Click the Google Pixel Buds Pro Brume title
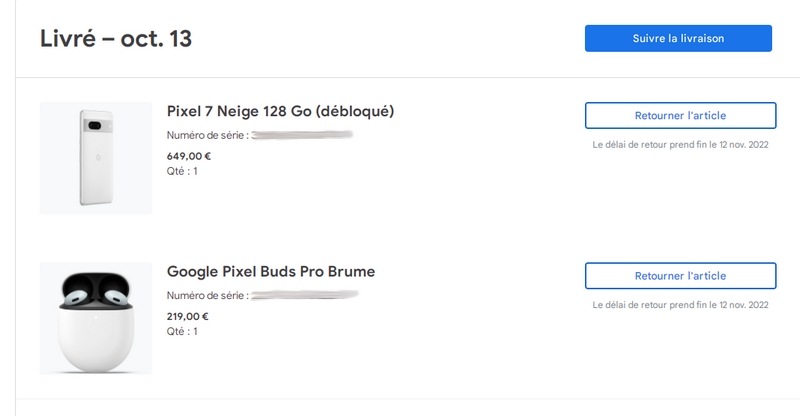The width and height of the screenshot is (800, 416). 271,271
